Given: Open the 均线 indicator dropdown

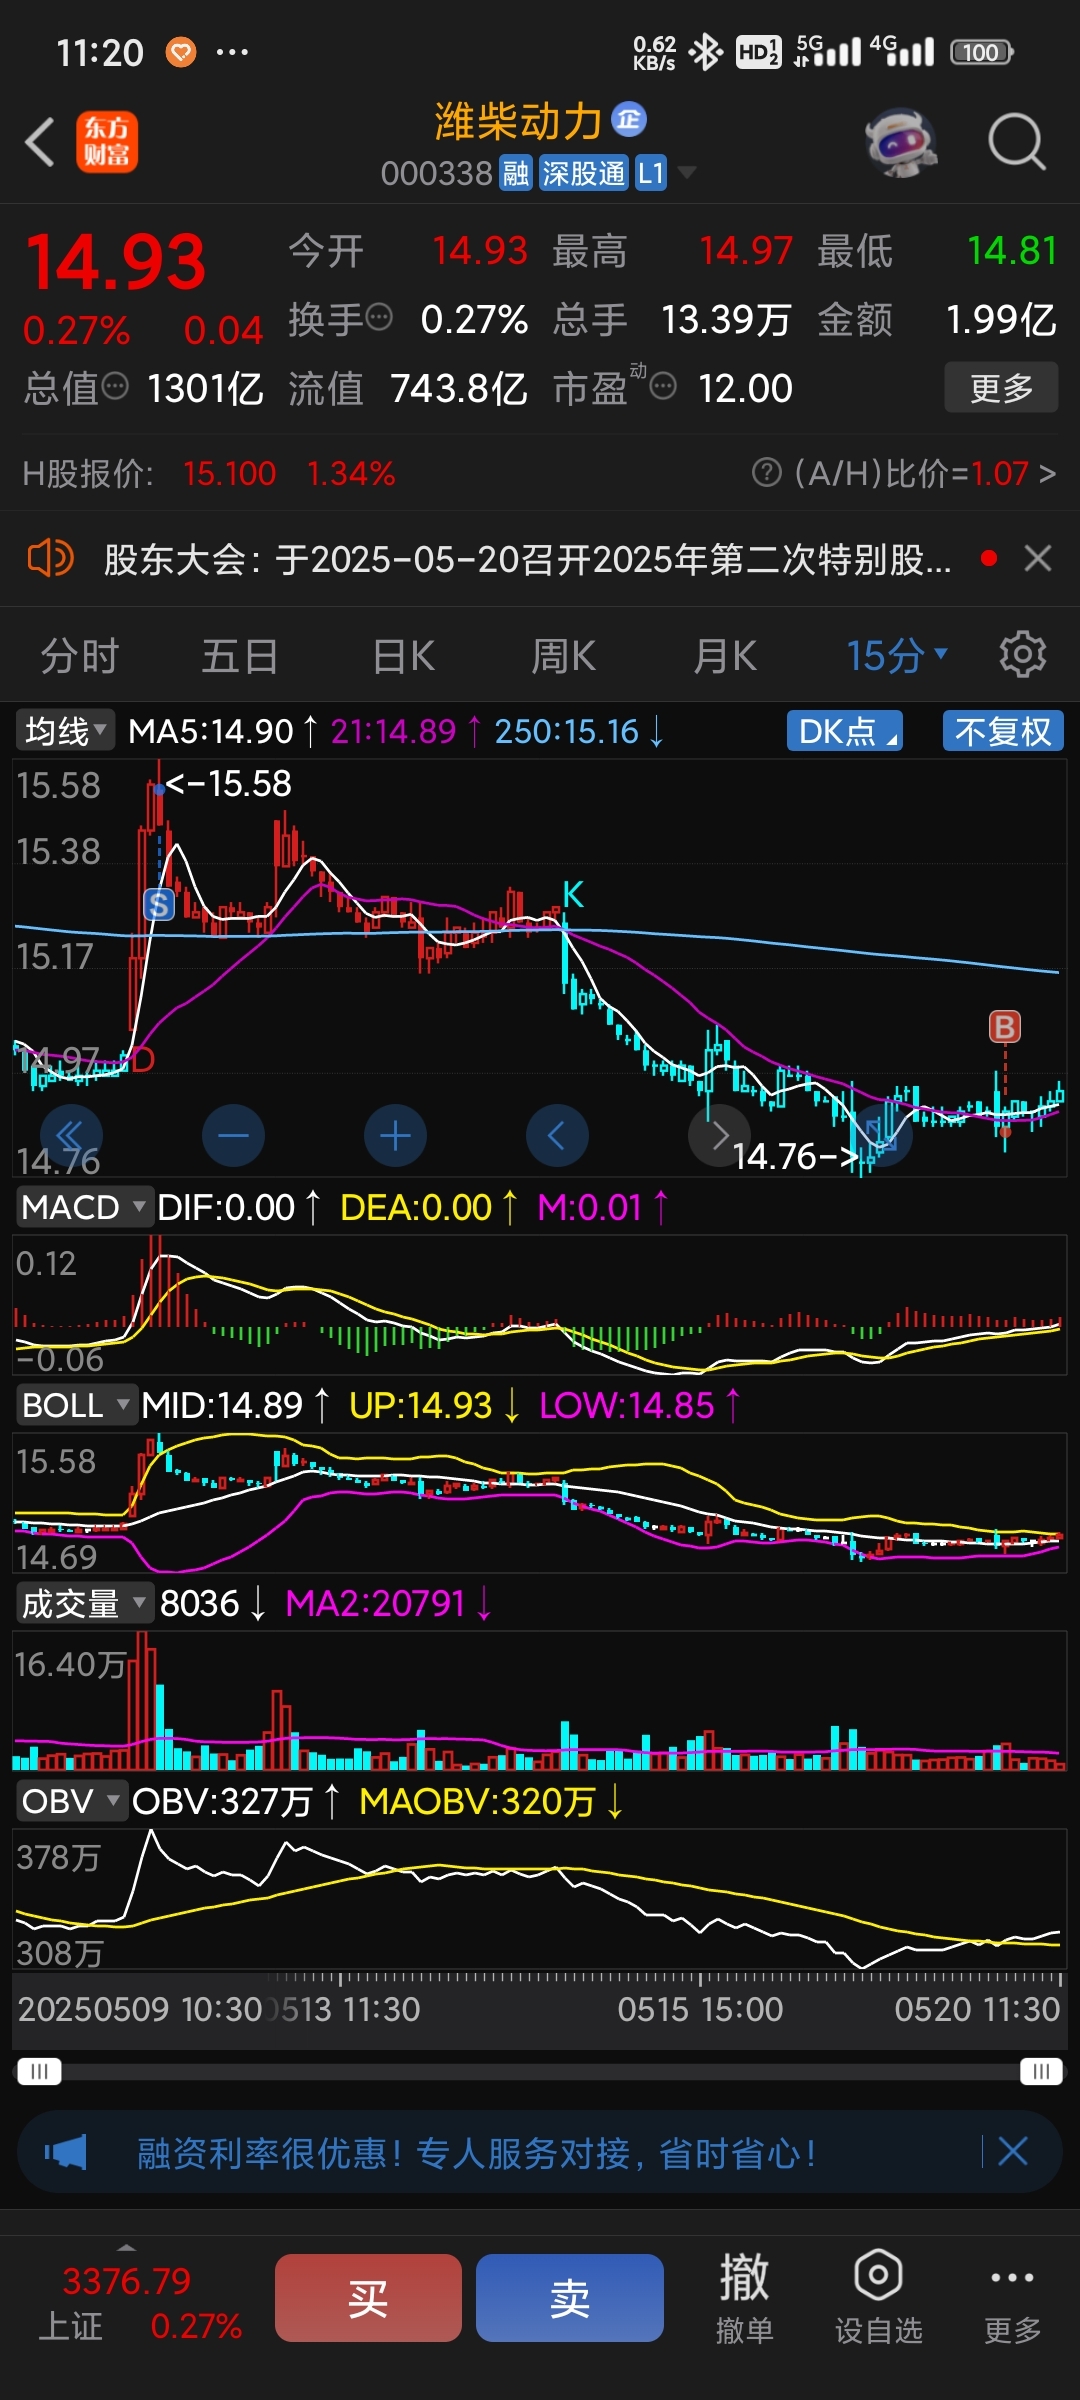Looking at the screenshot, I should click(x=66, y=731).
